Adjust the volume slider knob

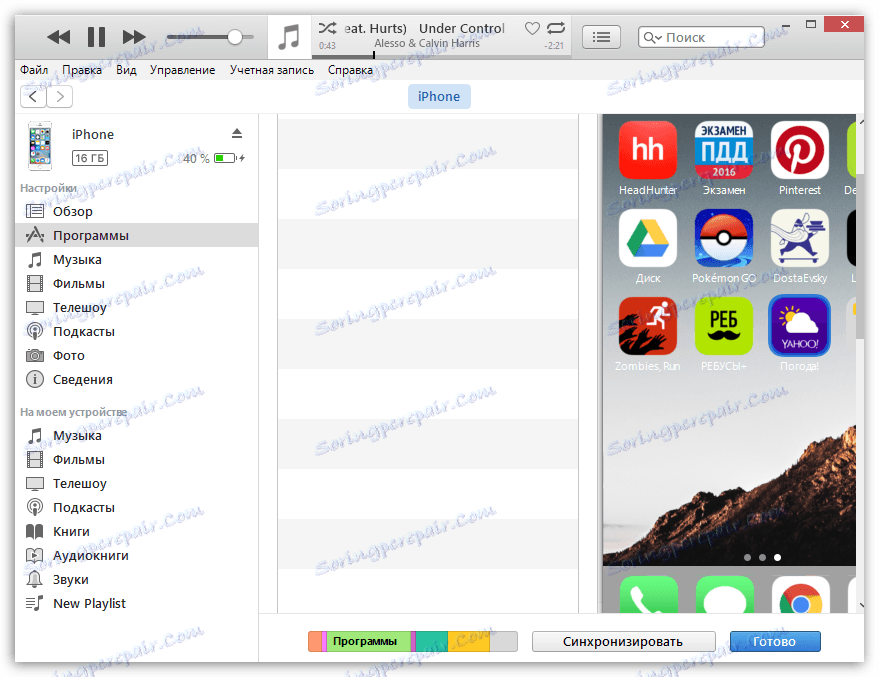point(235,37)
